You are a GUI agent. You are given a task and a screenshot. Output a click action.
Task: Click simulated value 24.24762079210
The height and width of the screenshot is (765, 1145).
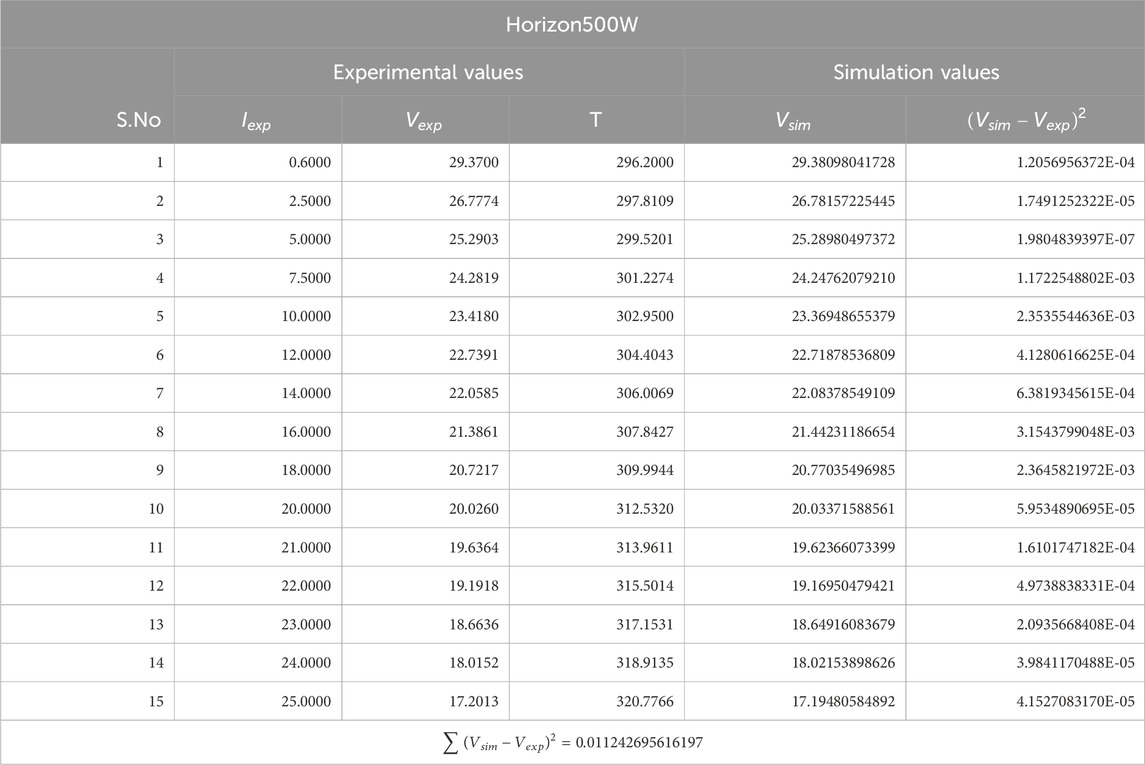click(843, 277)
